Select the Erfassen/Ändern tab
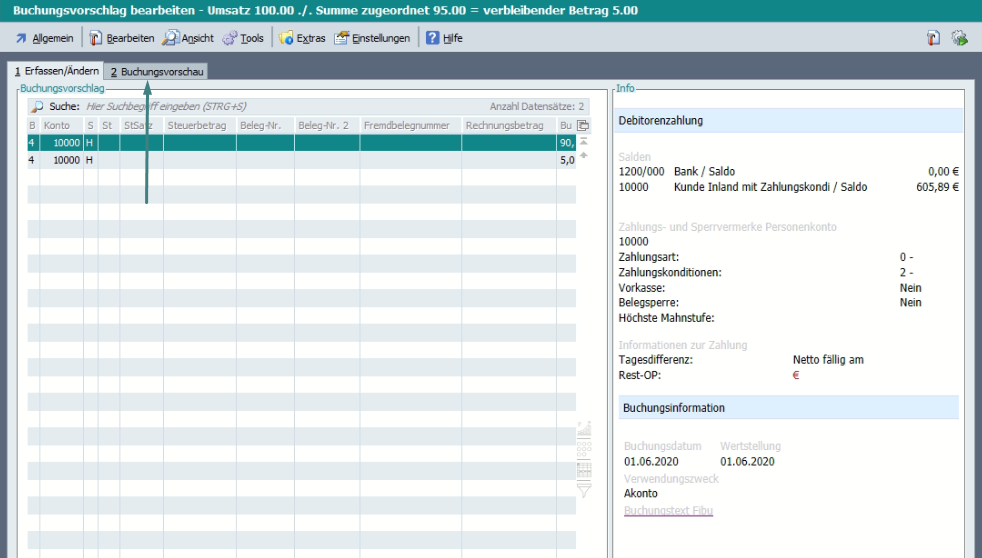The height and width of the screenshot is (558, 982). 56,71
